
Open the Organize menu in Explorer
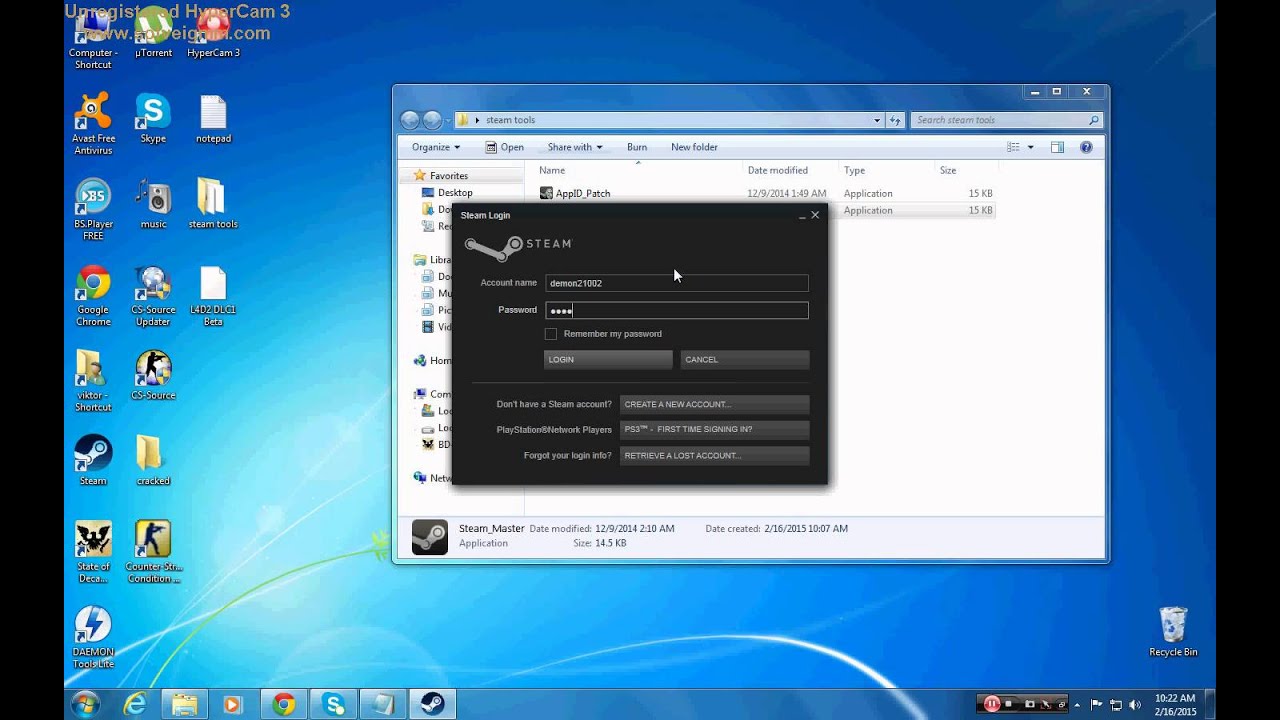[x=436, y=147]
